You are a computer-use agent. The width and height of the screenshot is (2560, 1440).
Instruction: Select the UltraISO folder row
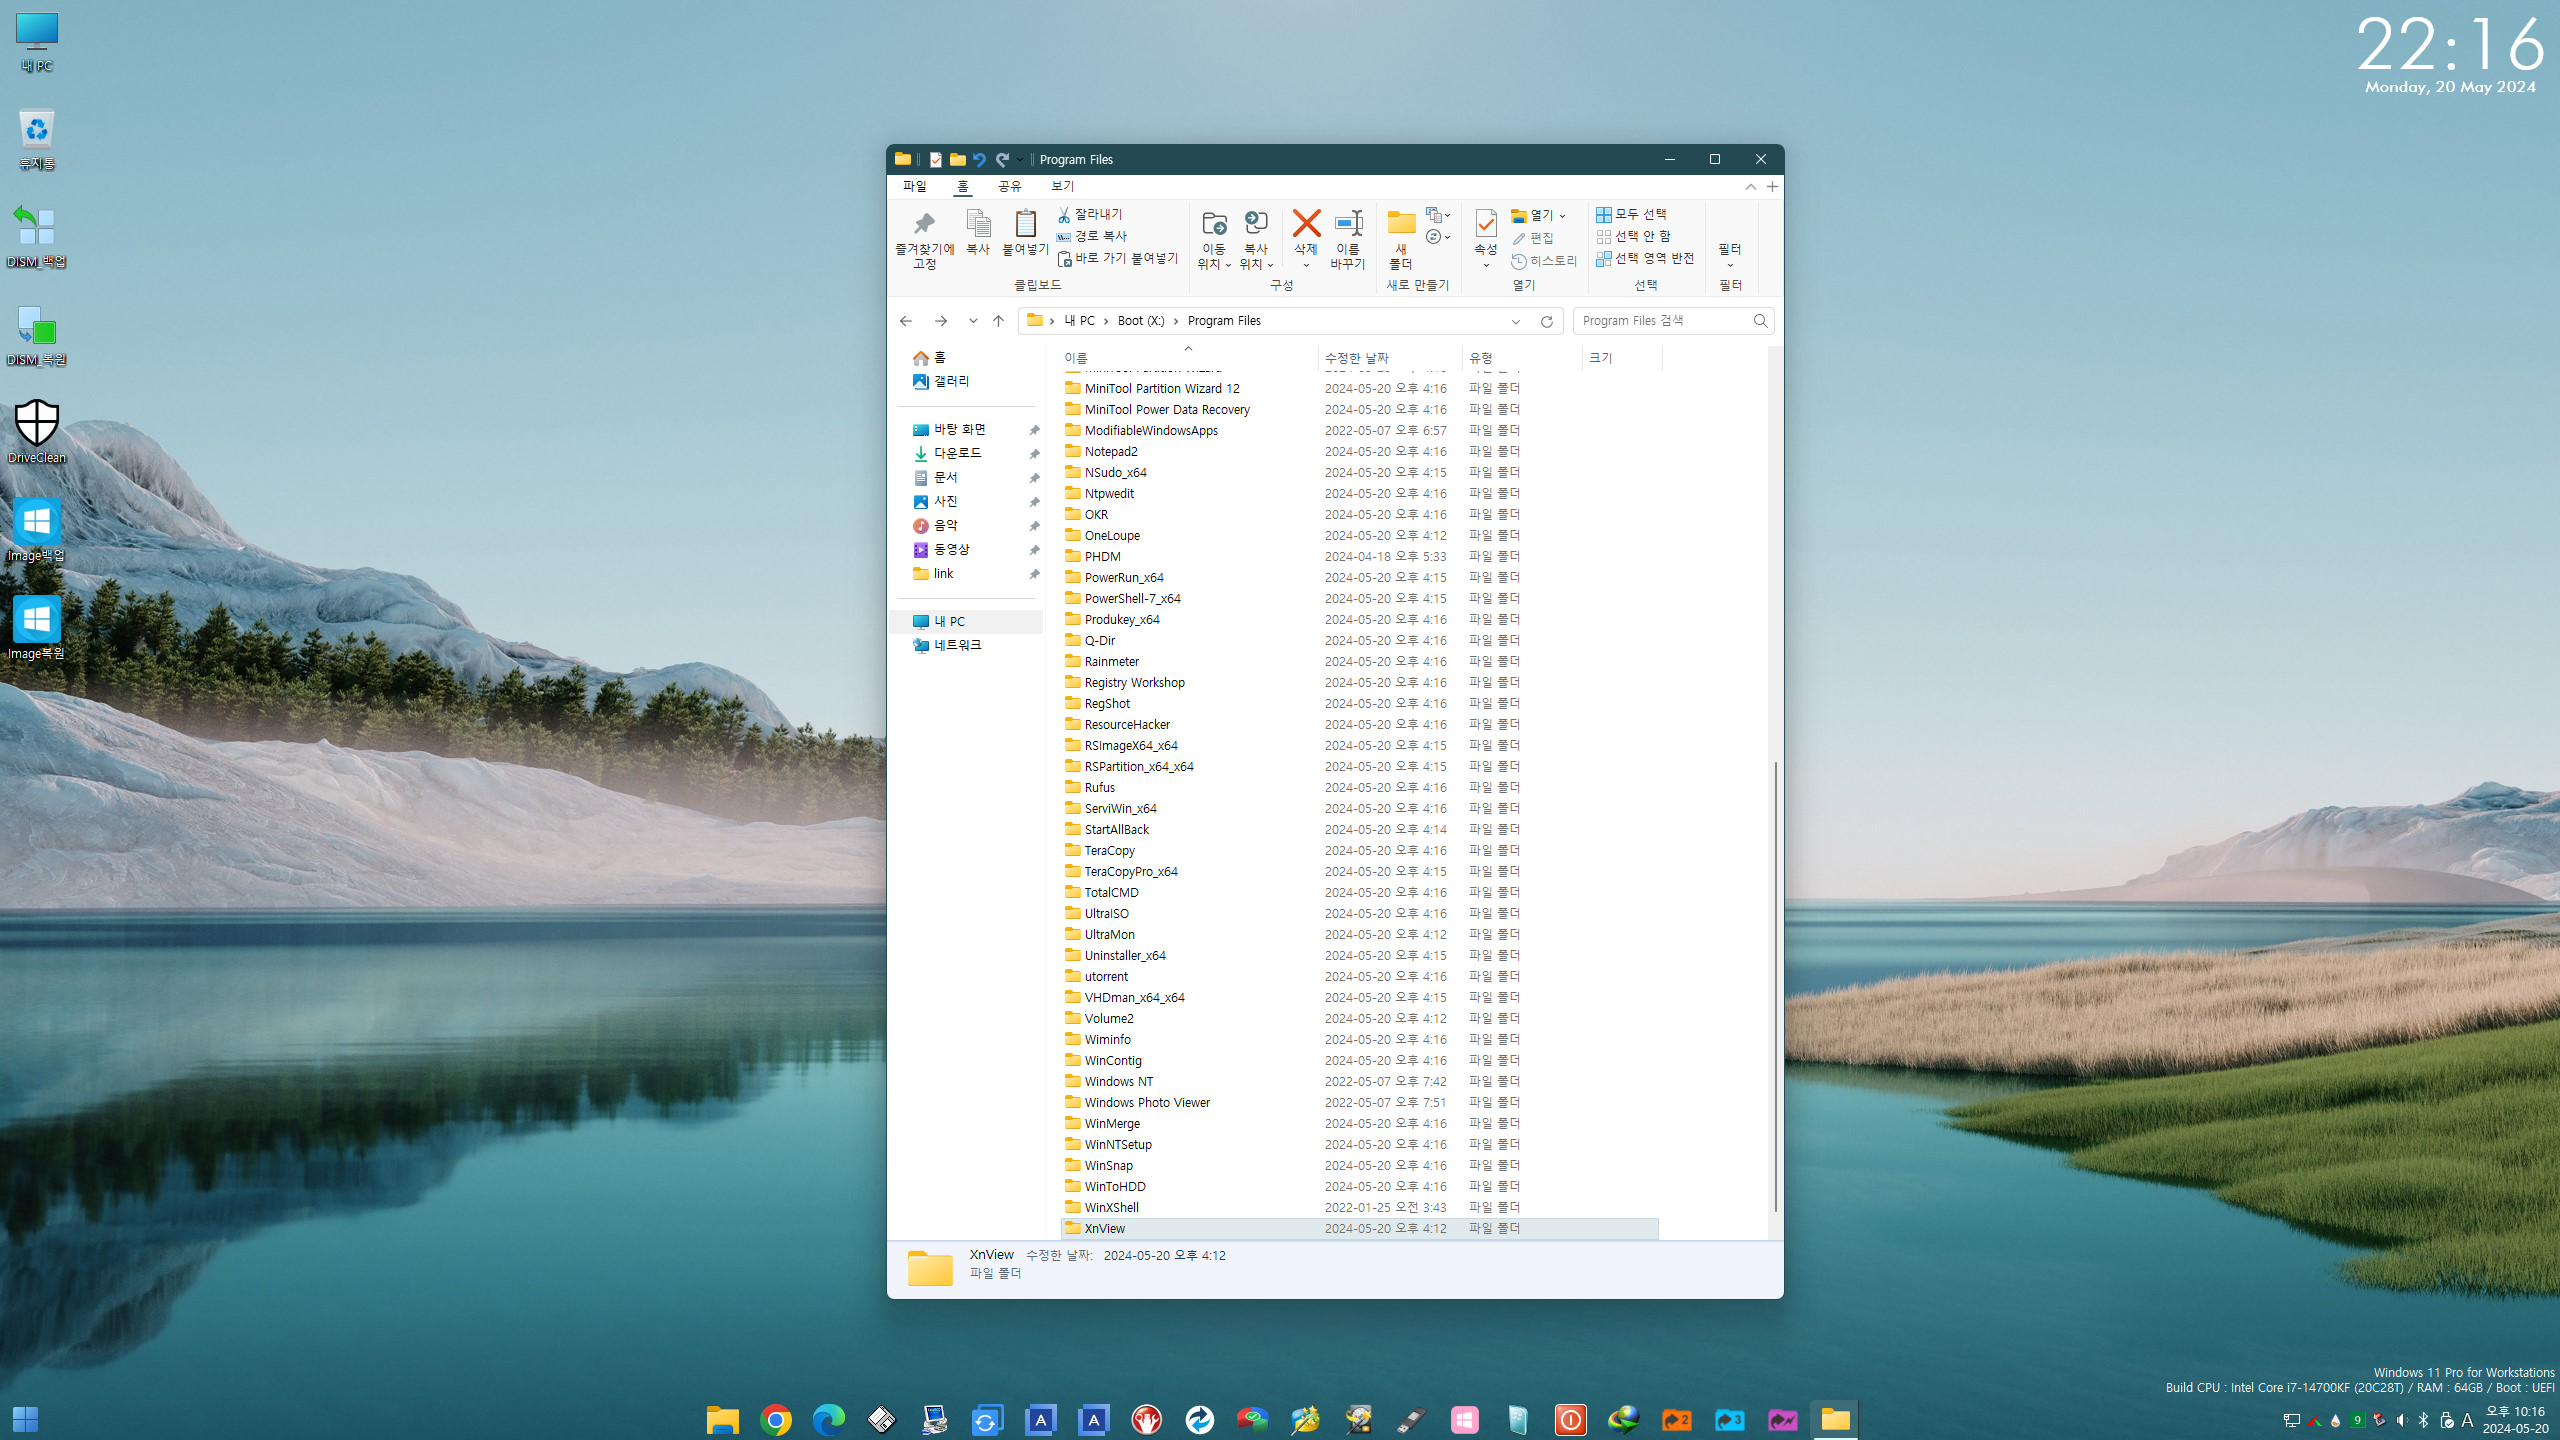[1359, 913]
